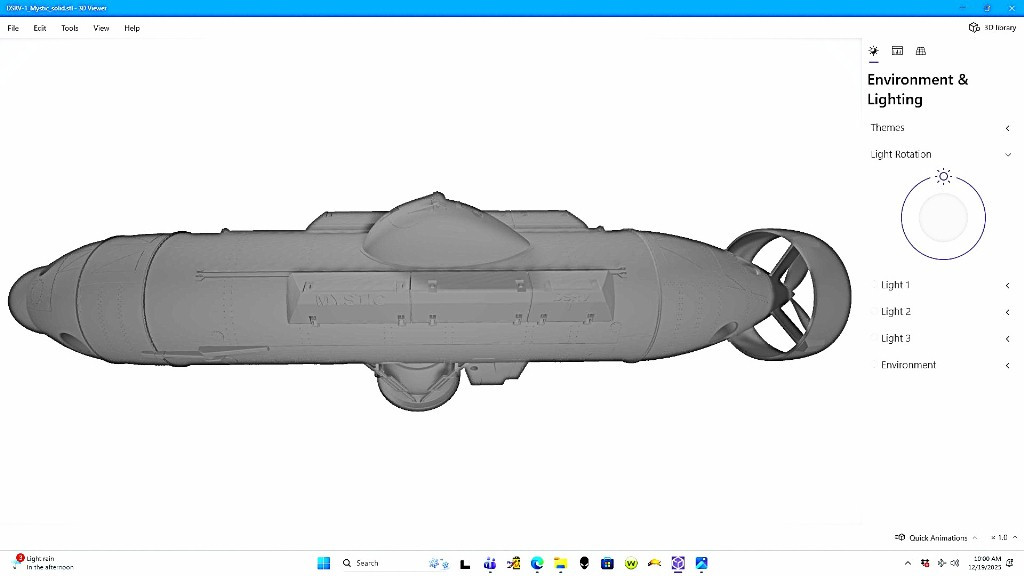The height and width of the screenshot is (576, 1024).
Task: Open the File menu
Action: coord(13,28)
